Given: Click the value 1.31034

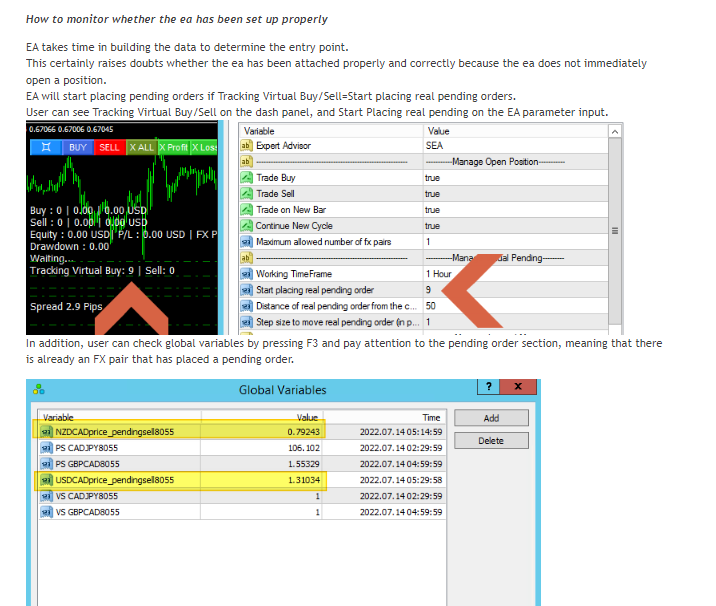Looking at the screenshot, I should (304, 480).
